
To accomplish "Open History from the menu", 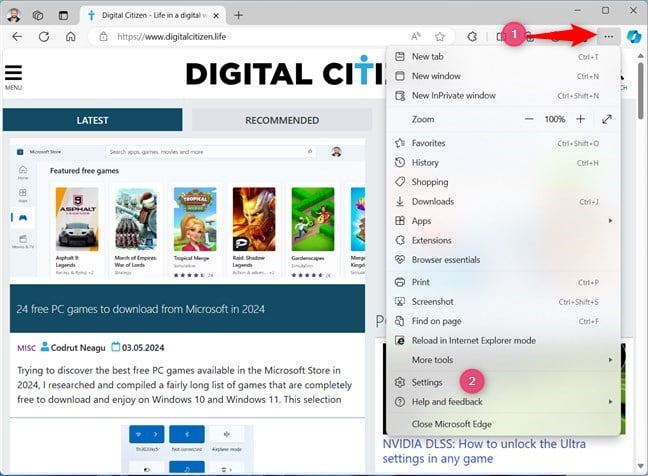I will [x=503, y=162].
